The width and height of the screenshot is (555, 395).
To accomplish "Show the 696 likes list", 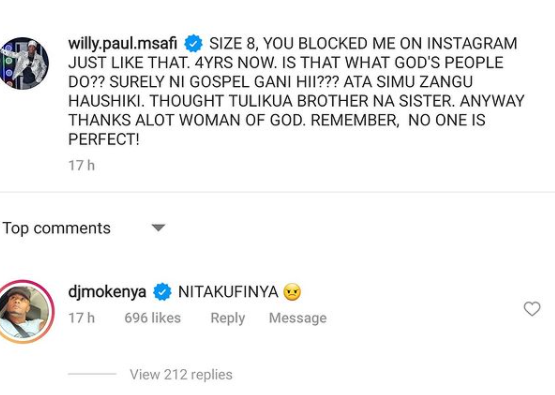I will click(x=153, y=318).
